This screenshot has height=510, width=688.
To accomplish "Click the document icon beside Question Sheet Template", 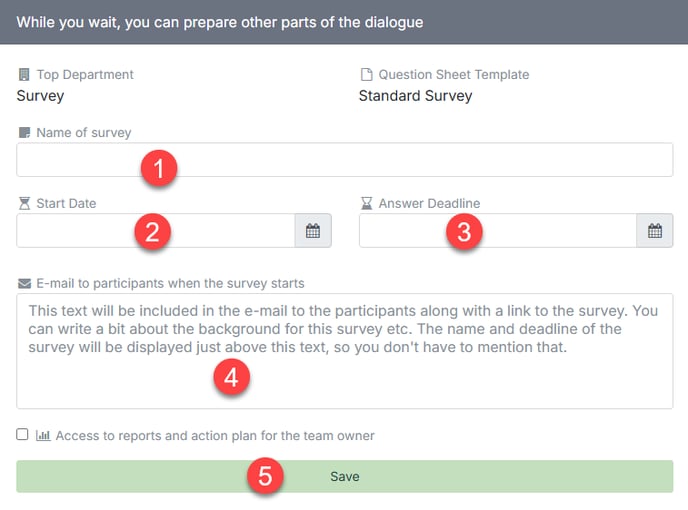I will click(x=366, y=75).
